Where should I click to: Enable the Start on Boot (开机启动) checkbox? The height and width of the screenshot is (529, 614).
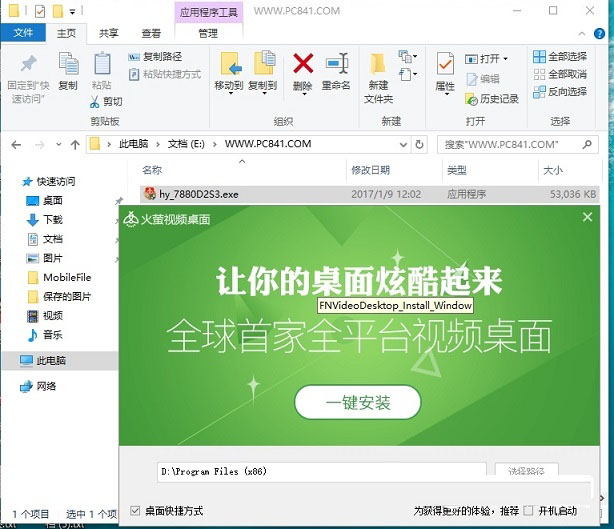pos(528,510)
